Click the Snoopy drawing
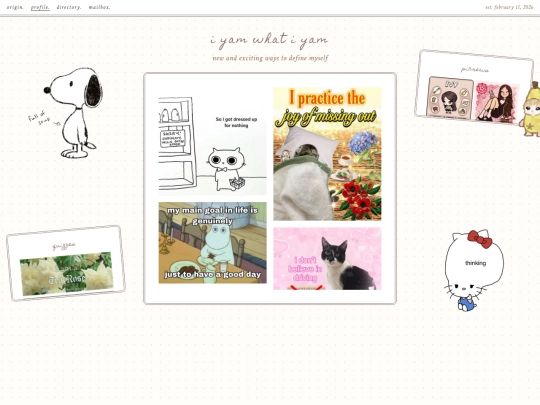Screen dimensions: 540x405 click(x=74, y=113)
